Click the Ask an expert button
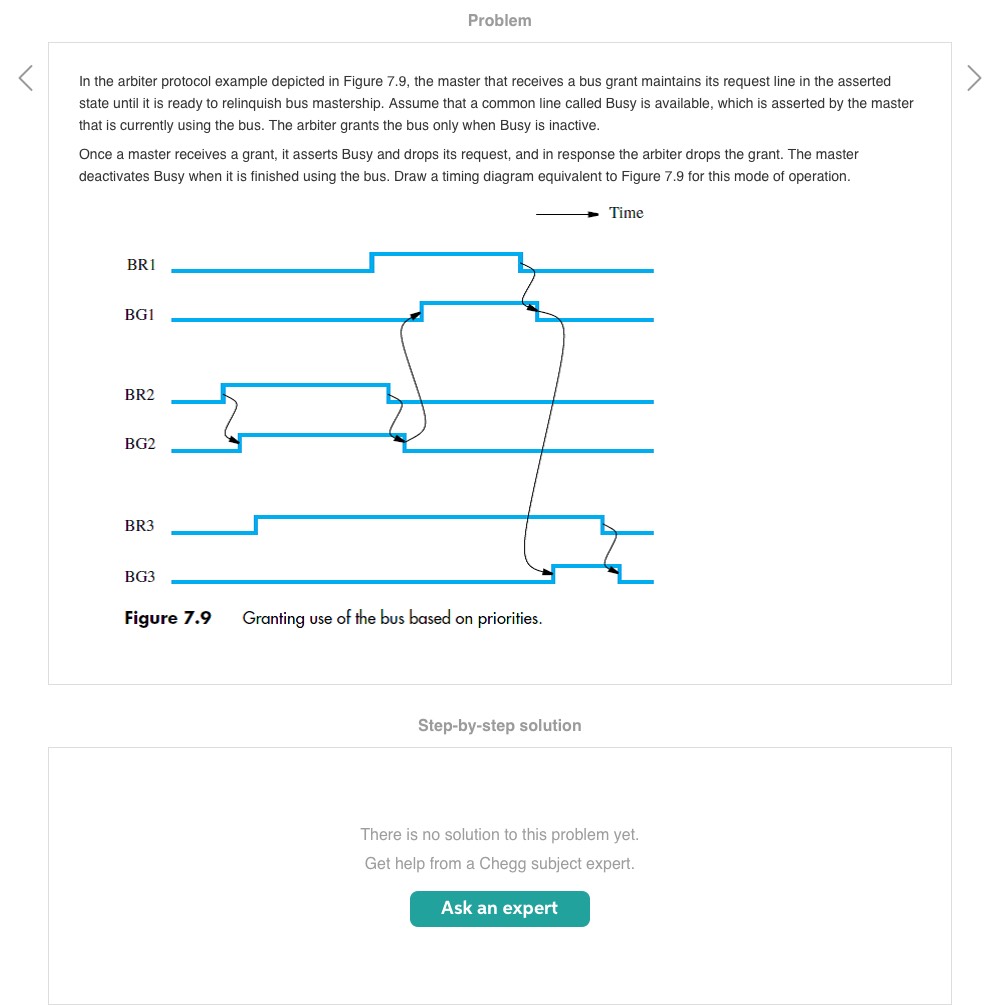 [500, 908]
